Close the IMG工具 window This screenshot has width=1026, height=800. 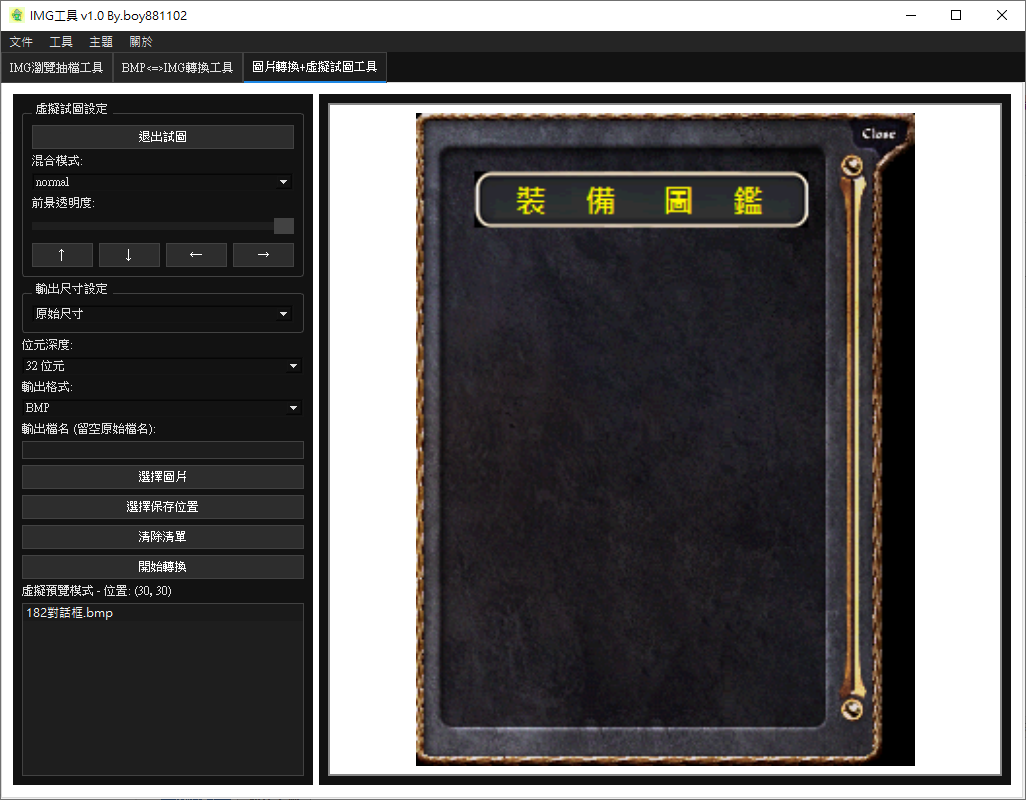click(1002, 15)
